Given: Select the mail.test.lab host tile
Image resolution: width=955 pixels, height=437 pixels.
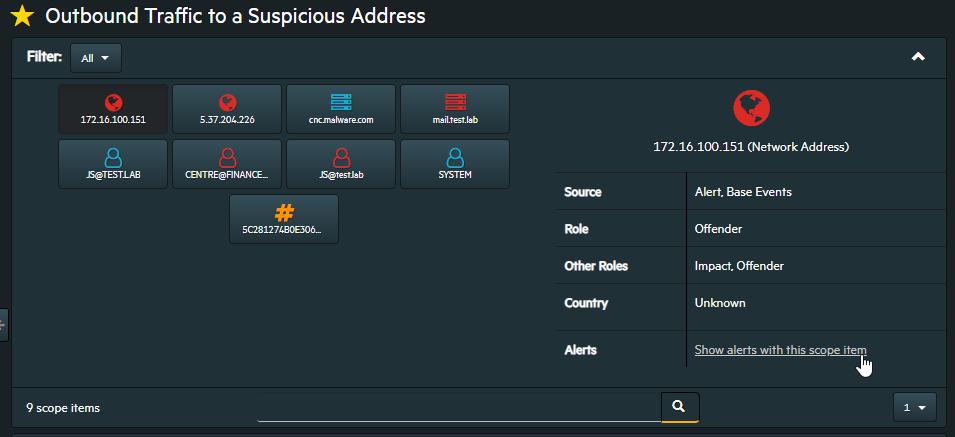Looking at the screenshot, I should click(455, 109).
